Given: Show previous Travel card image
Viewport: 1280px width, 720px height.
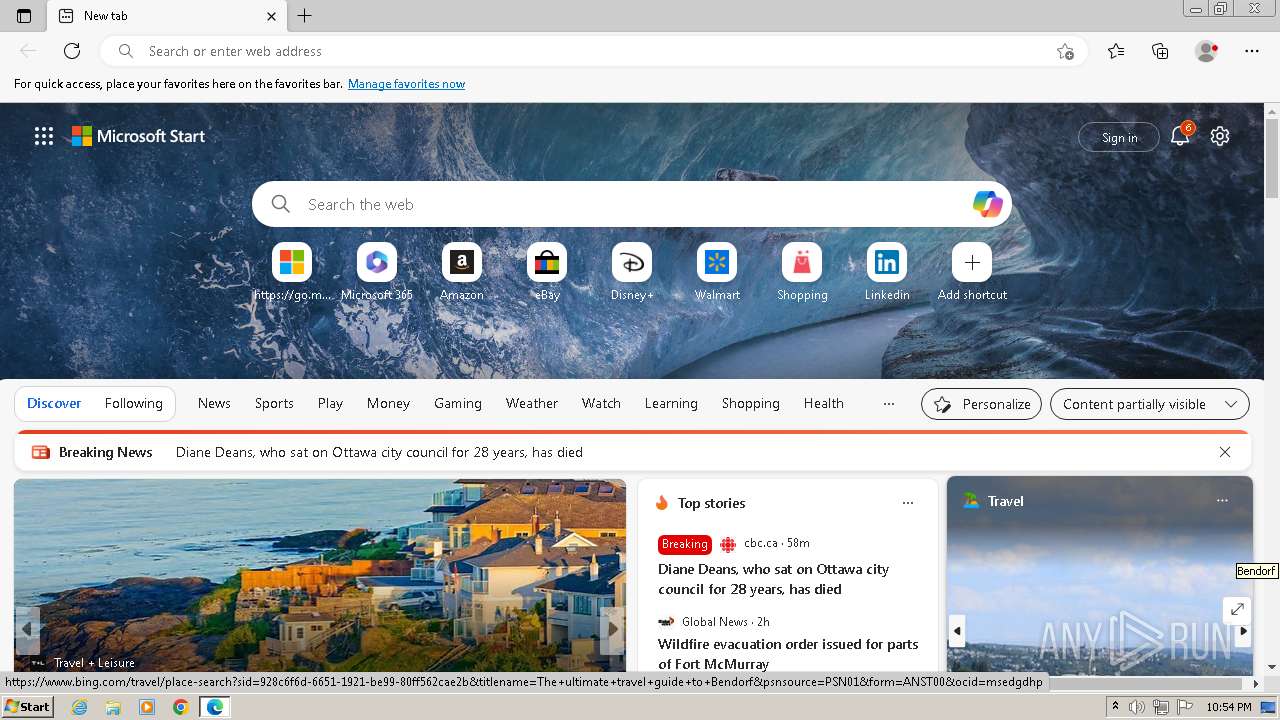Looking at the screenshot, I should tap(957, 631).
